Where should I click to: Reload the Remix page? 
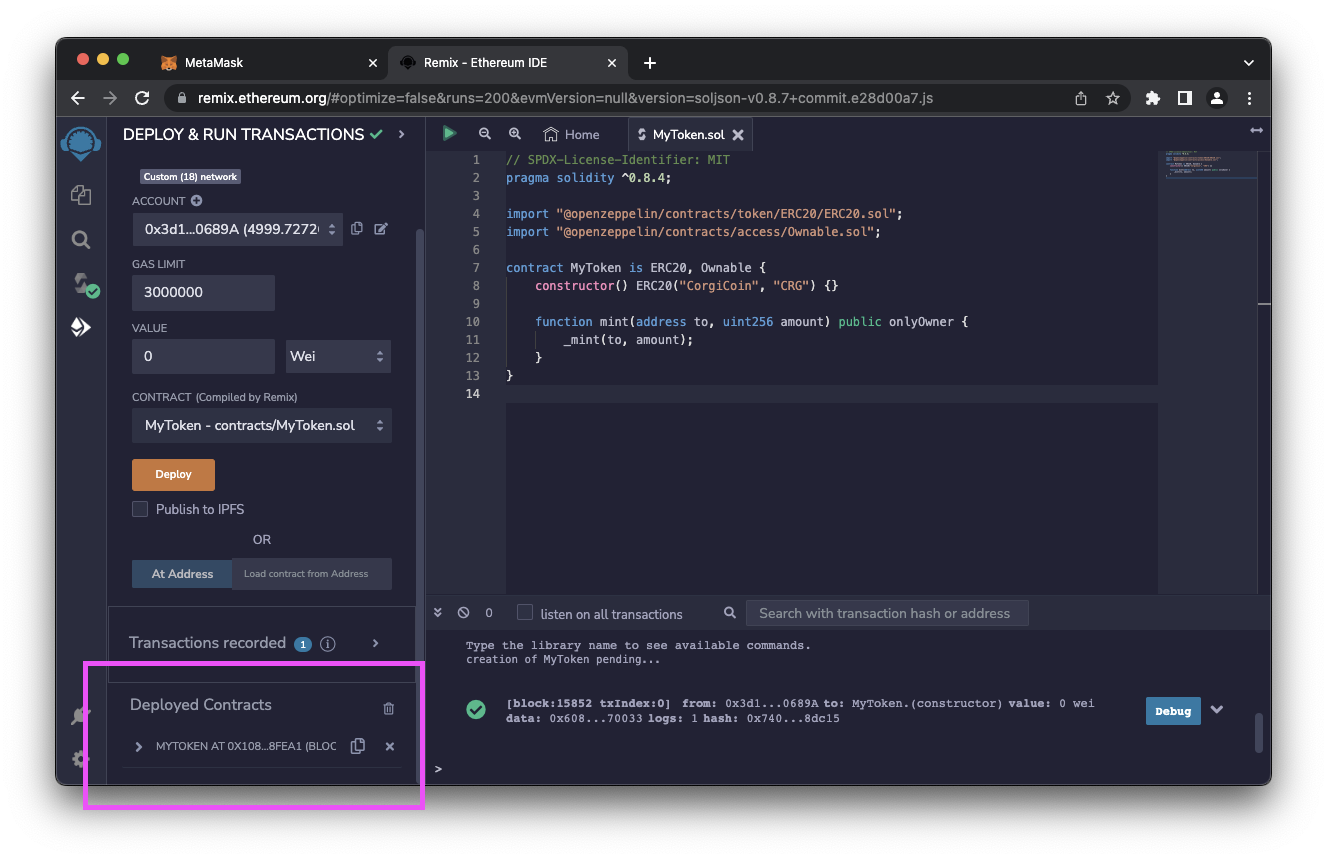142,98
